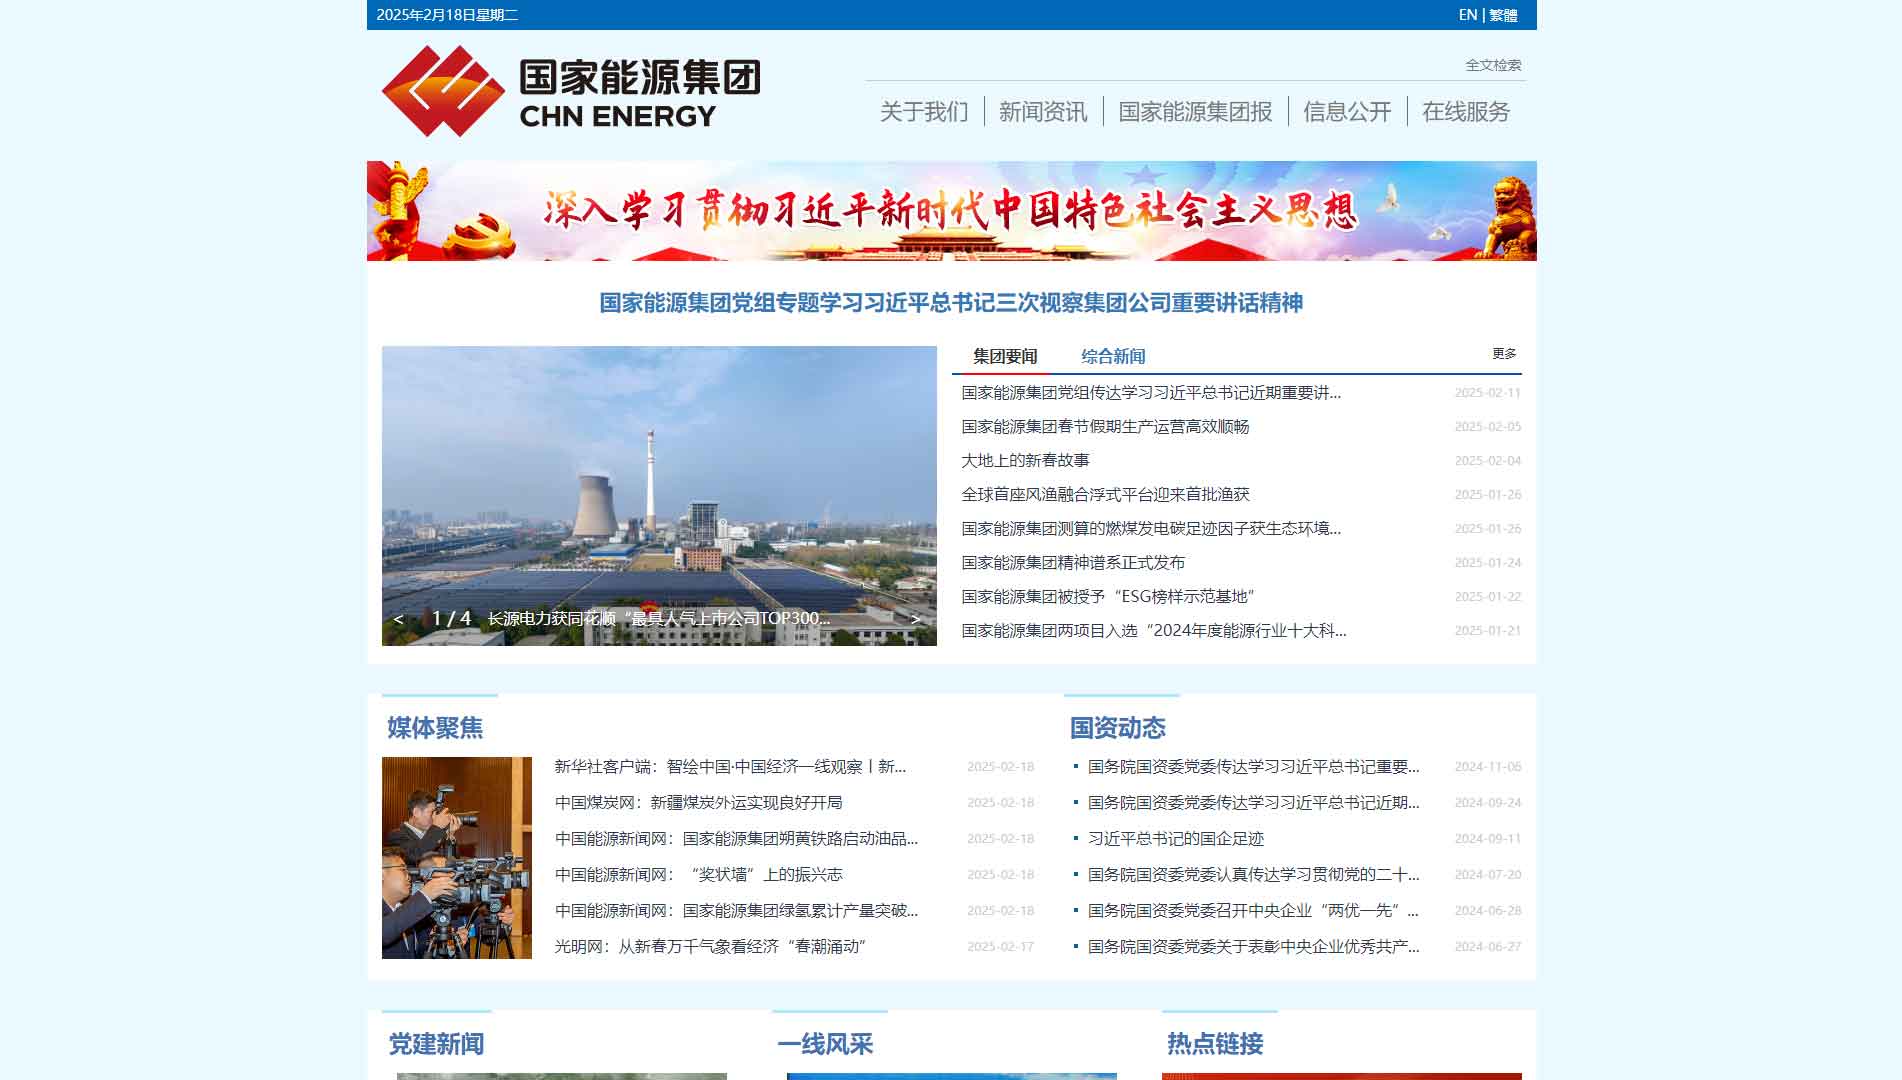This screenshot has width=1902, height=1080.
Task: Open 全球首座风渔融合浮式平台迎来首批渔获 article
Action: pyautogui.click(x=1105, y=495)
